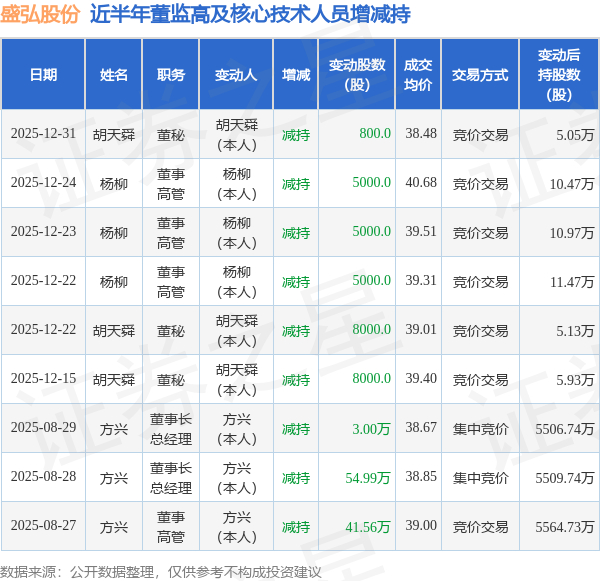Click name 杨柳 in the 2025-12-23 row
This screenshot has width=600, height=581.
[x=114, y=233]
